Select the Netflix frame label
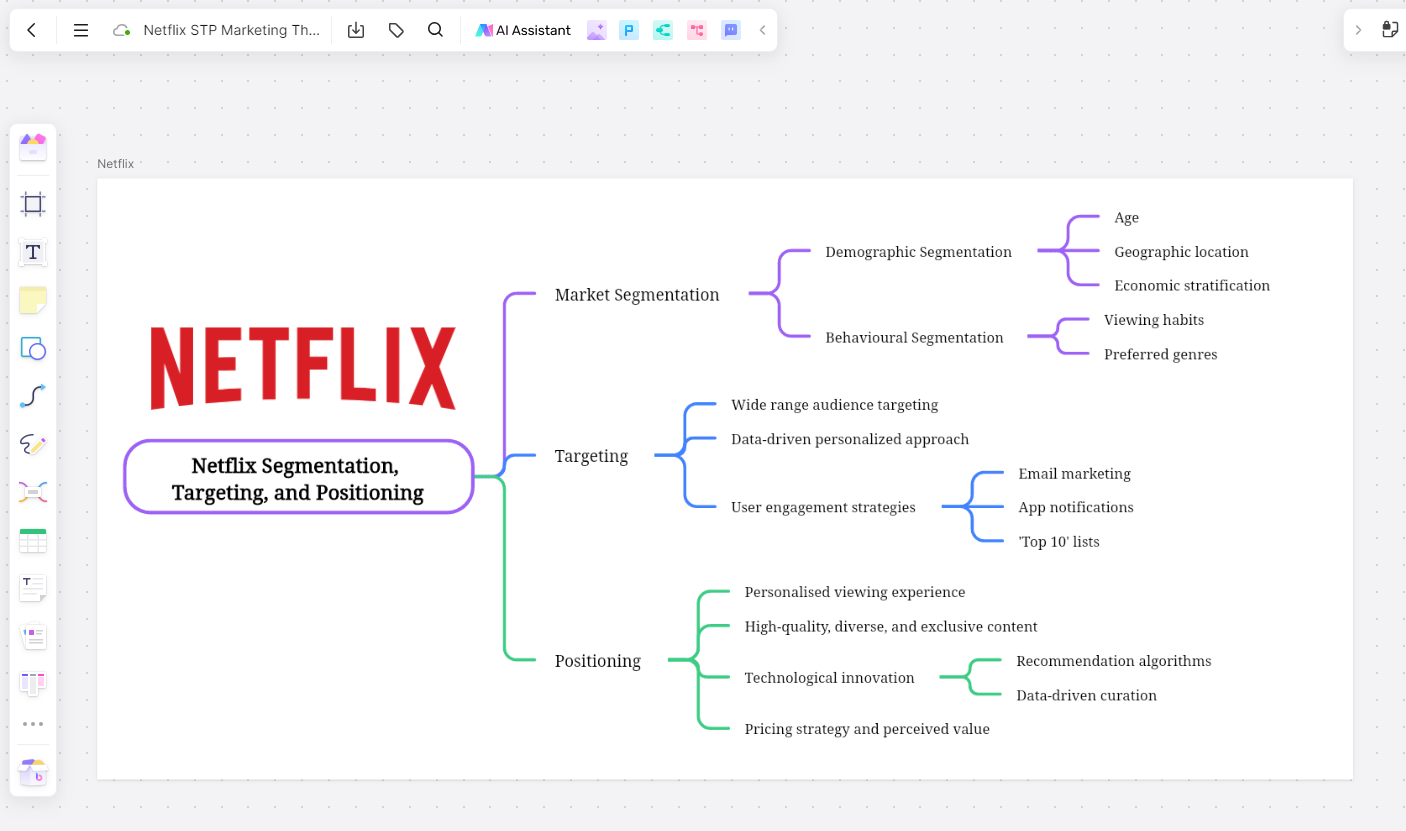Image resolution: width=1406 pixels, height=831 pixels. point(115,164)
